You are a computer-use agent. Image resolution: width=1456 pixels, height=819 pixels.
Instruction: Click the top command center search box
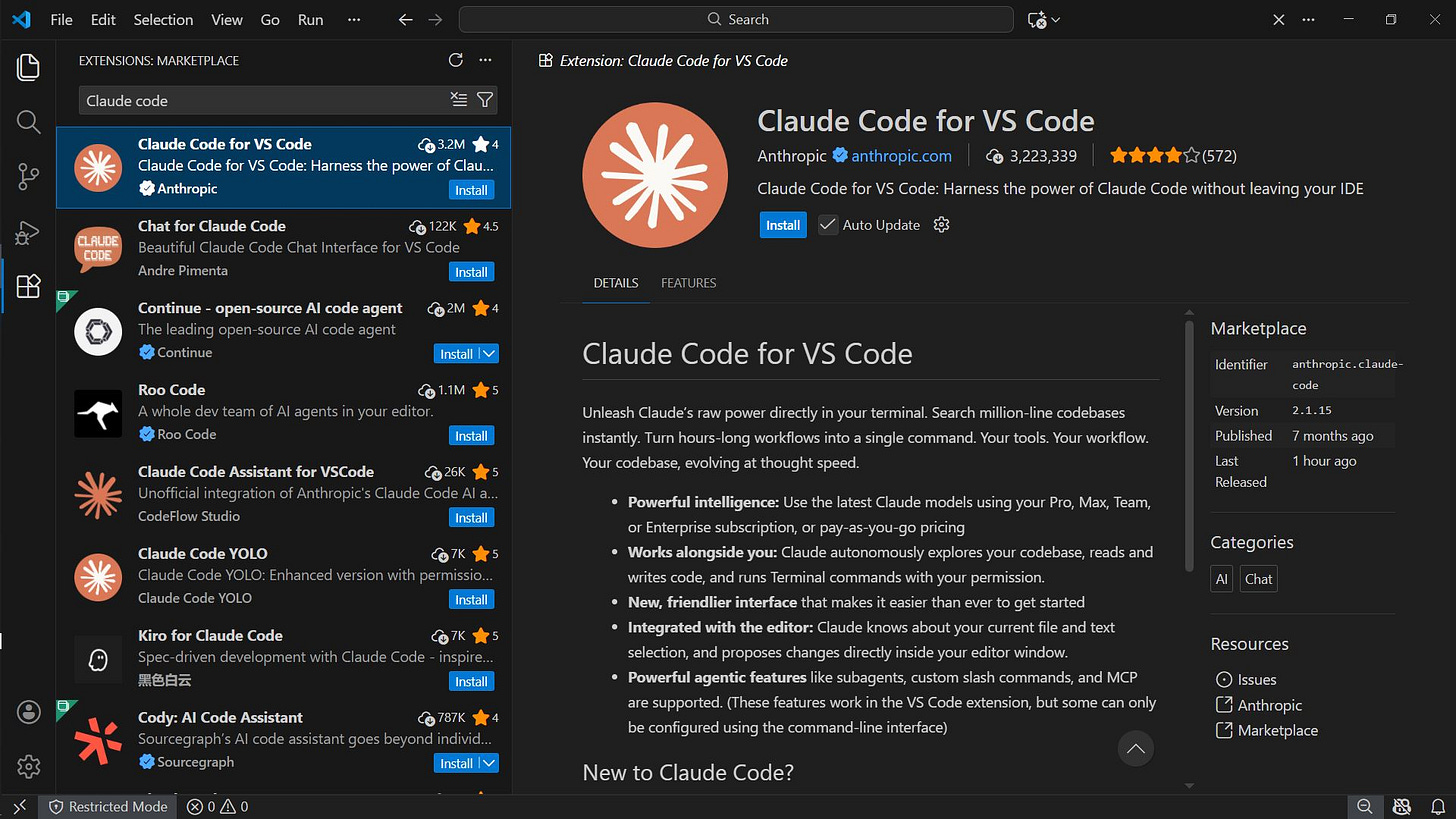tap(736, 19)
